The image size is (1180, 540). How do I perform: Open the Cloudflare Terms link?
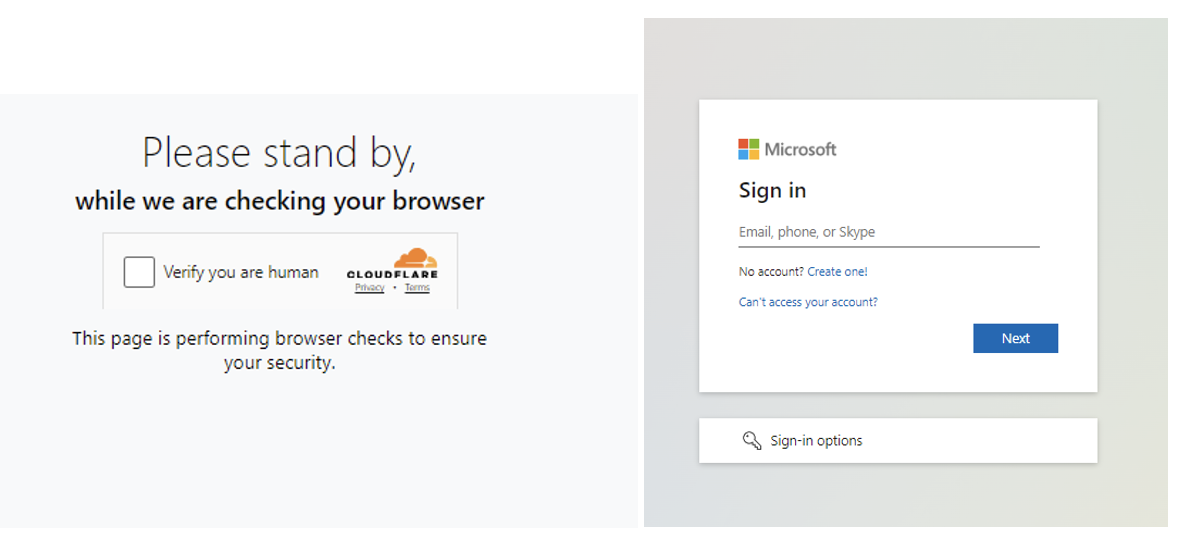click(x=417, y=288)
